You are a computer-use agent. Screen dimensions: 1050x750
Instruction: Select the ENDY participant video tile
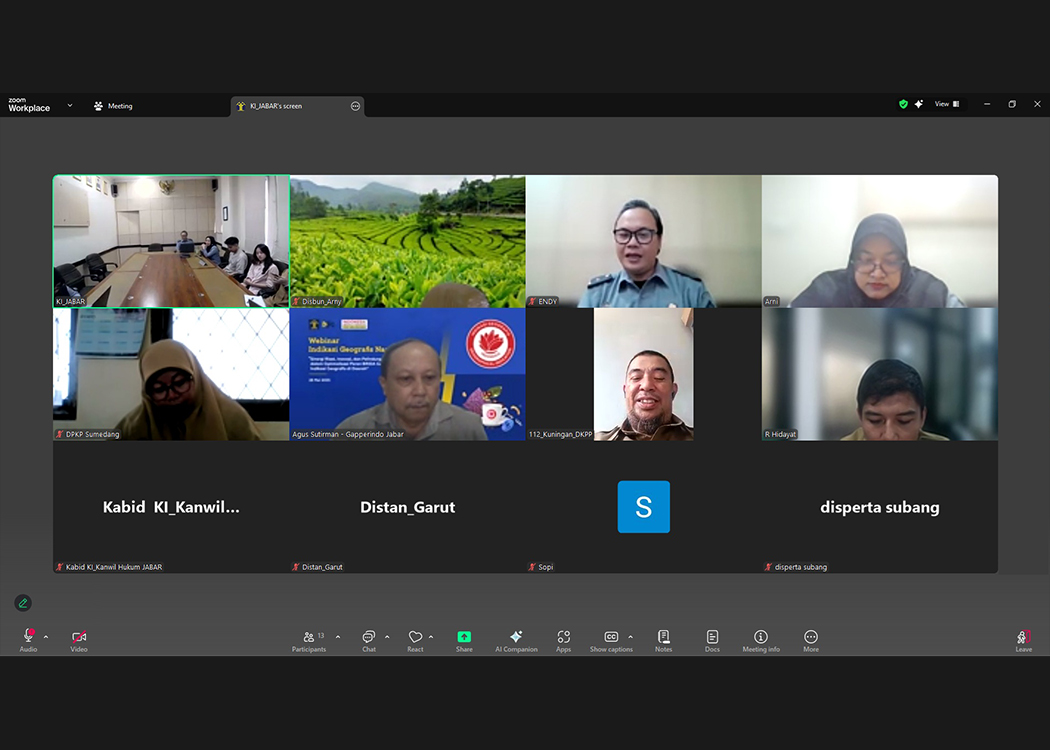point(643,241)
